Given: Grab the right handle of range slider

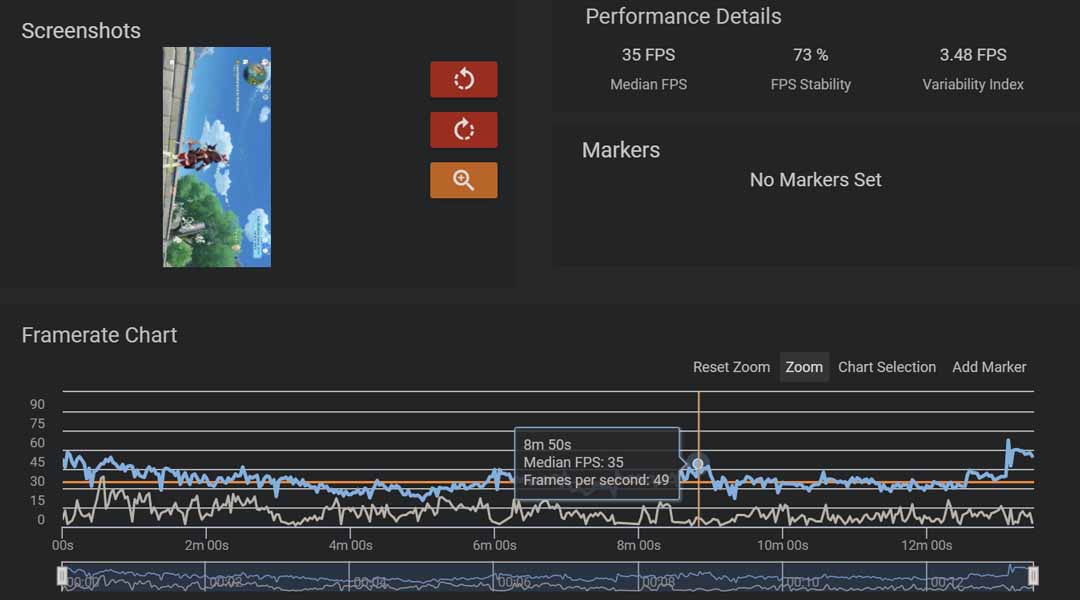Looking at the screenshot, I should [x=1033, y=576].
